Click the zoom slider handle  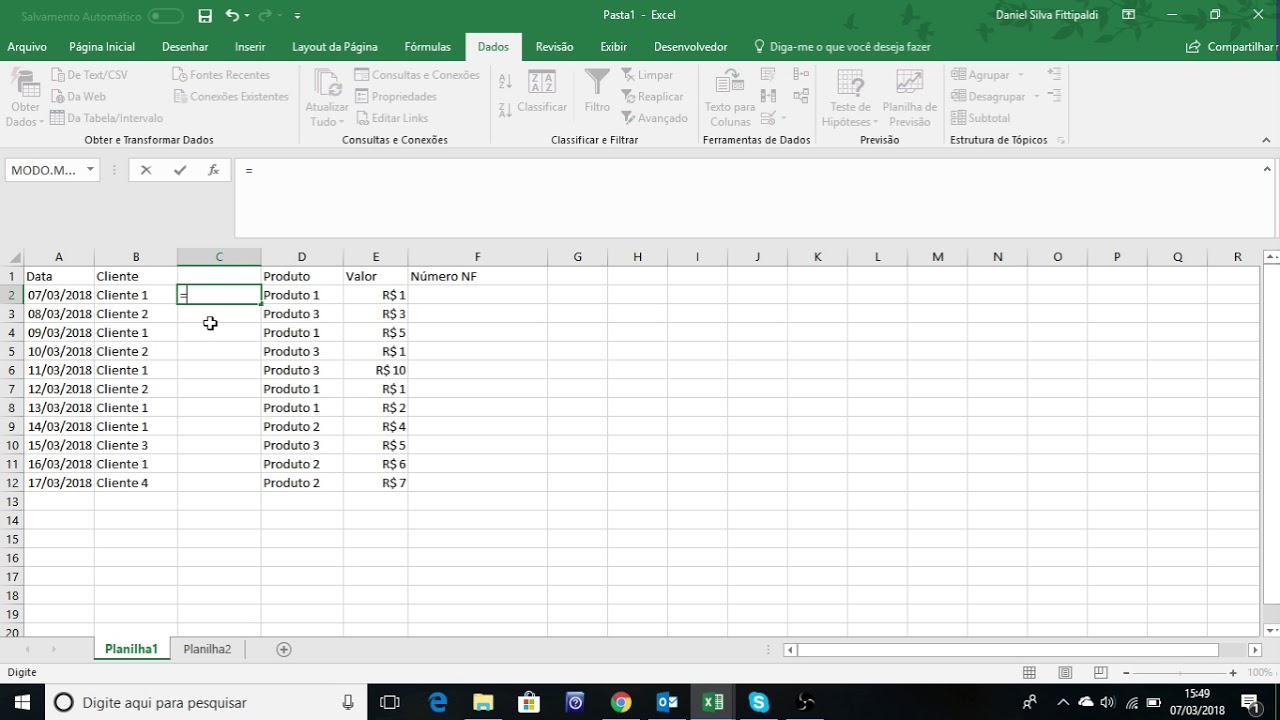(x=1179, y=673)
